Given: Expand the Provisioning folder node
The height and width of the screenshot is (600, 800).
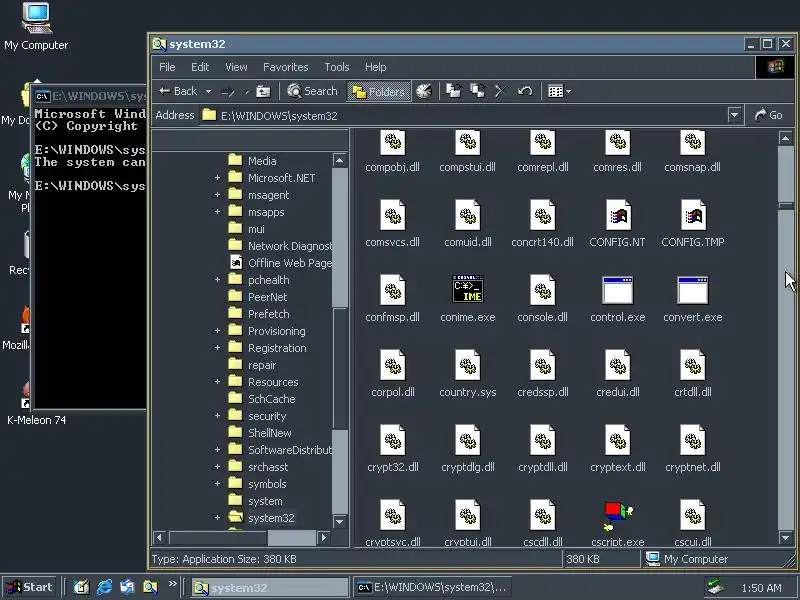Looking at the screenshot, I should pyautogui.click(x=217, y=331).
